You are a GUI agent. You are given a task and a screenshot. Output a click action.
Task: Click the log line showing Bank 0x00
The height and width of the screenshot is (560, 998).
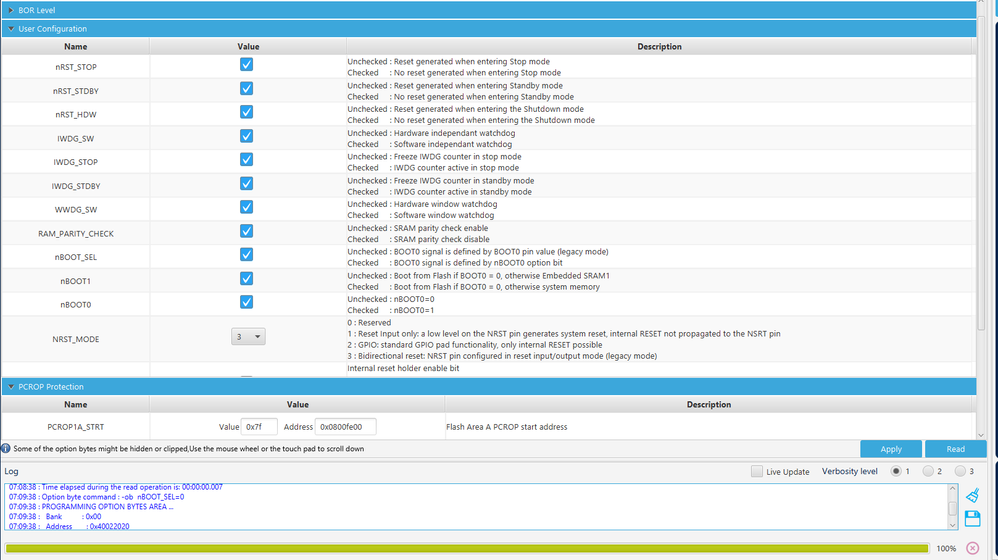[x=55, y=517]
